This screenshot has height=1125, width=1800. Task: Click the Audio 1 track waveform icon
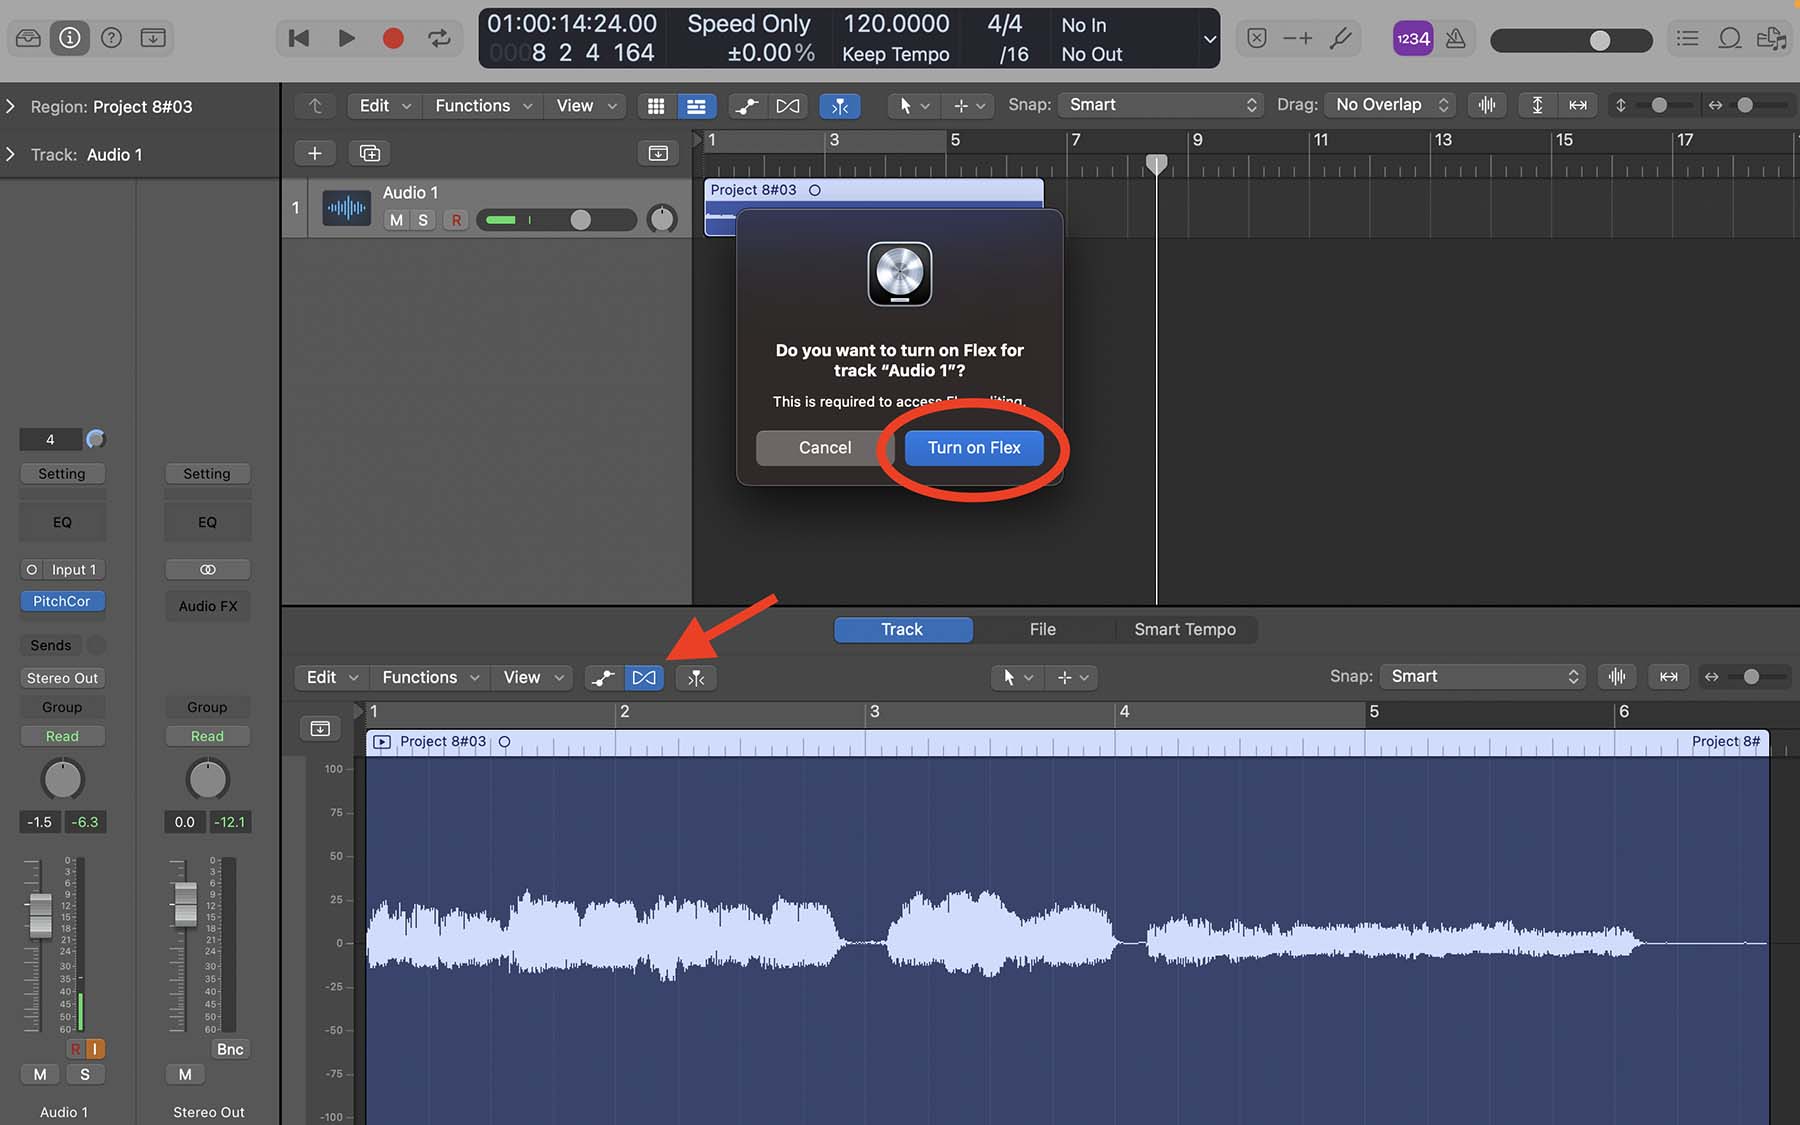click(346, 208)
